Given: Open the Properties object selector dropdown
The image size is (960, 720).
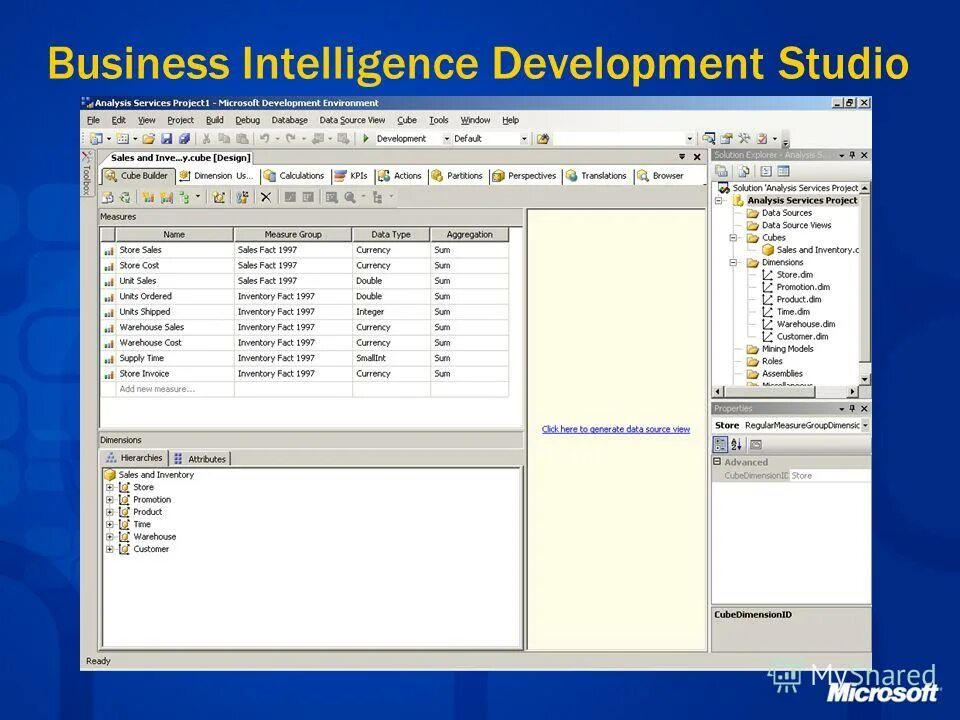Looking at the screenshot, I should (865, 425).
